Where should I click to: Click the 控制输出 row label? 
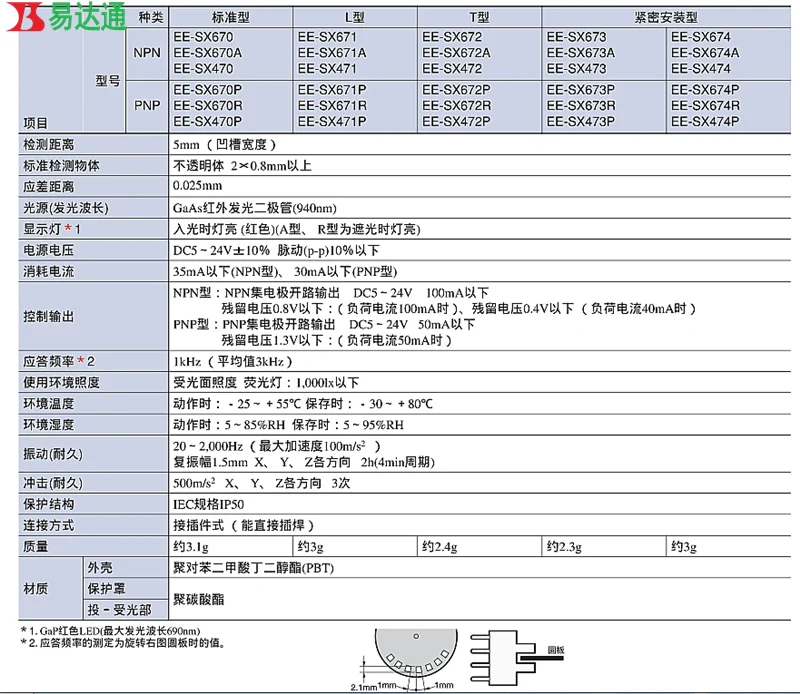coord(48,316)
